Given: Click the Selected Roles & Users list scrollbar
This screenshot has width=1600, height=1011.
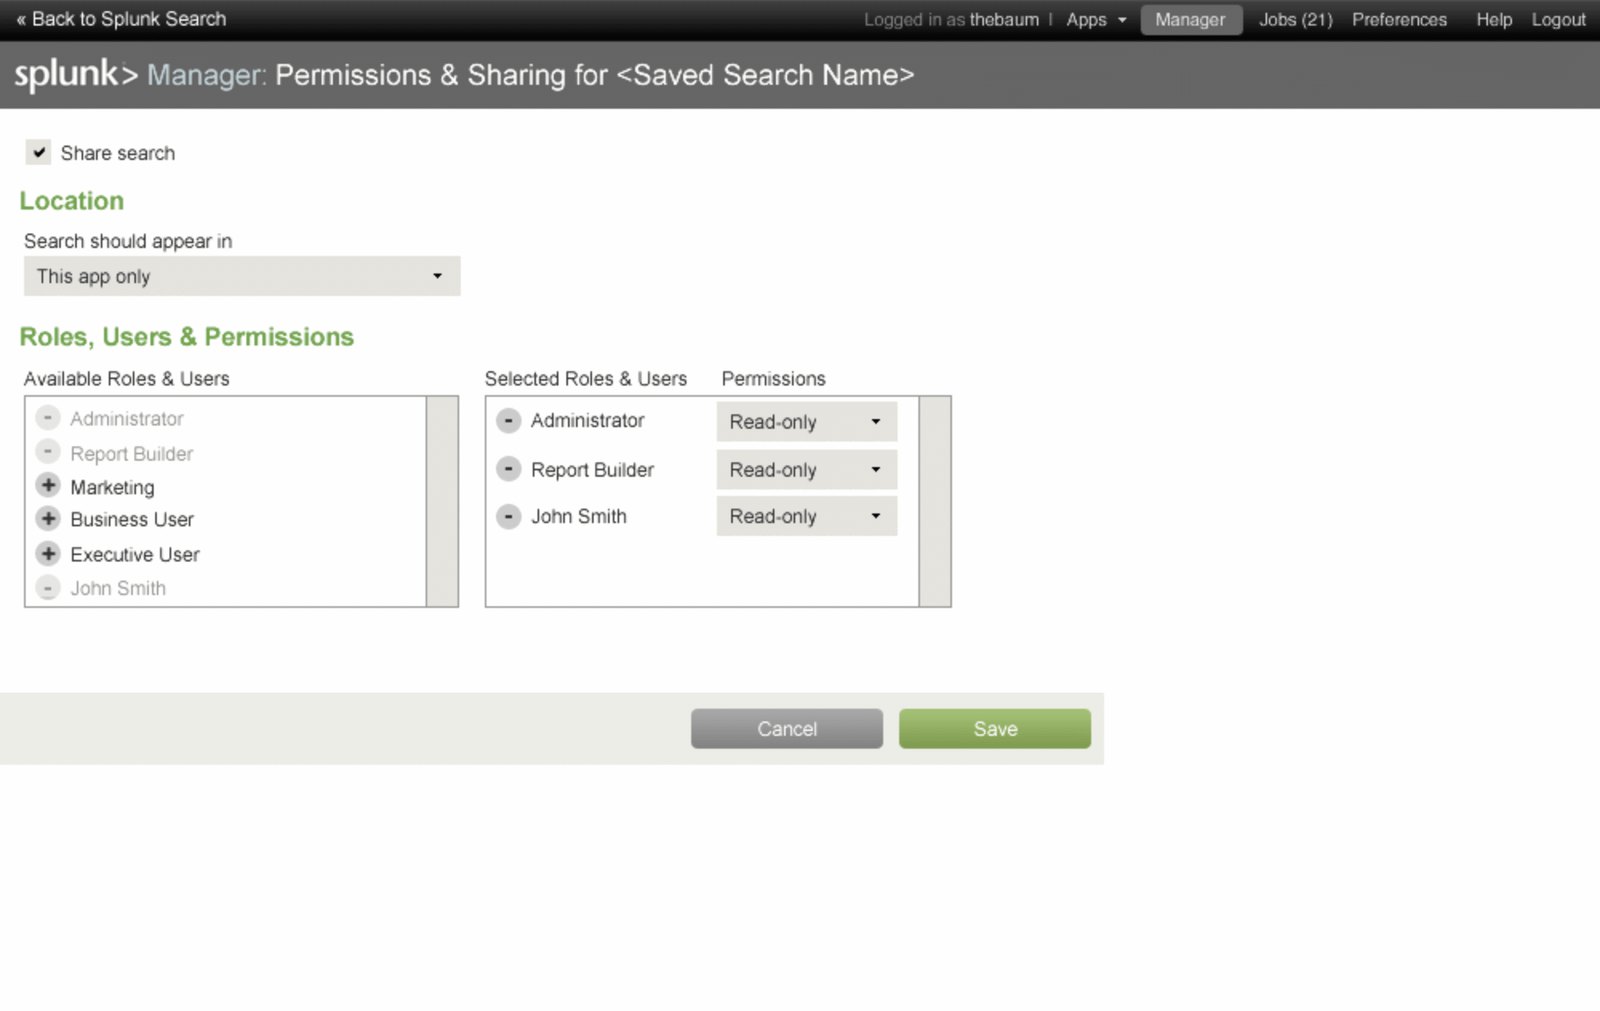Looking at the screenshot, I should click(935, 501).
